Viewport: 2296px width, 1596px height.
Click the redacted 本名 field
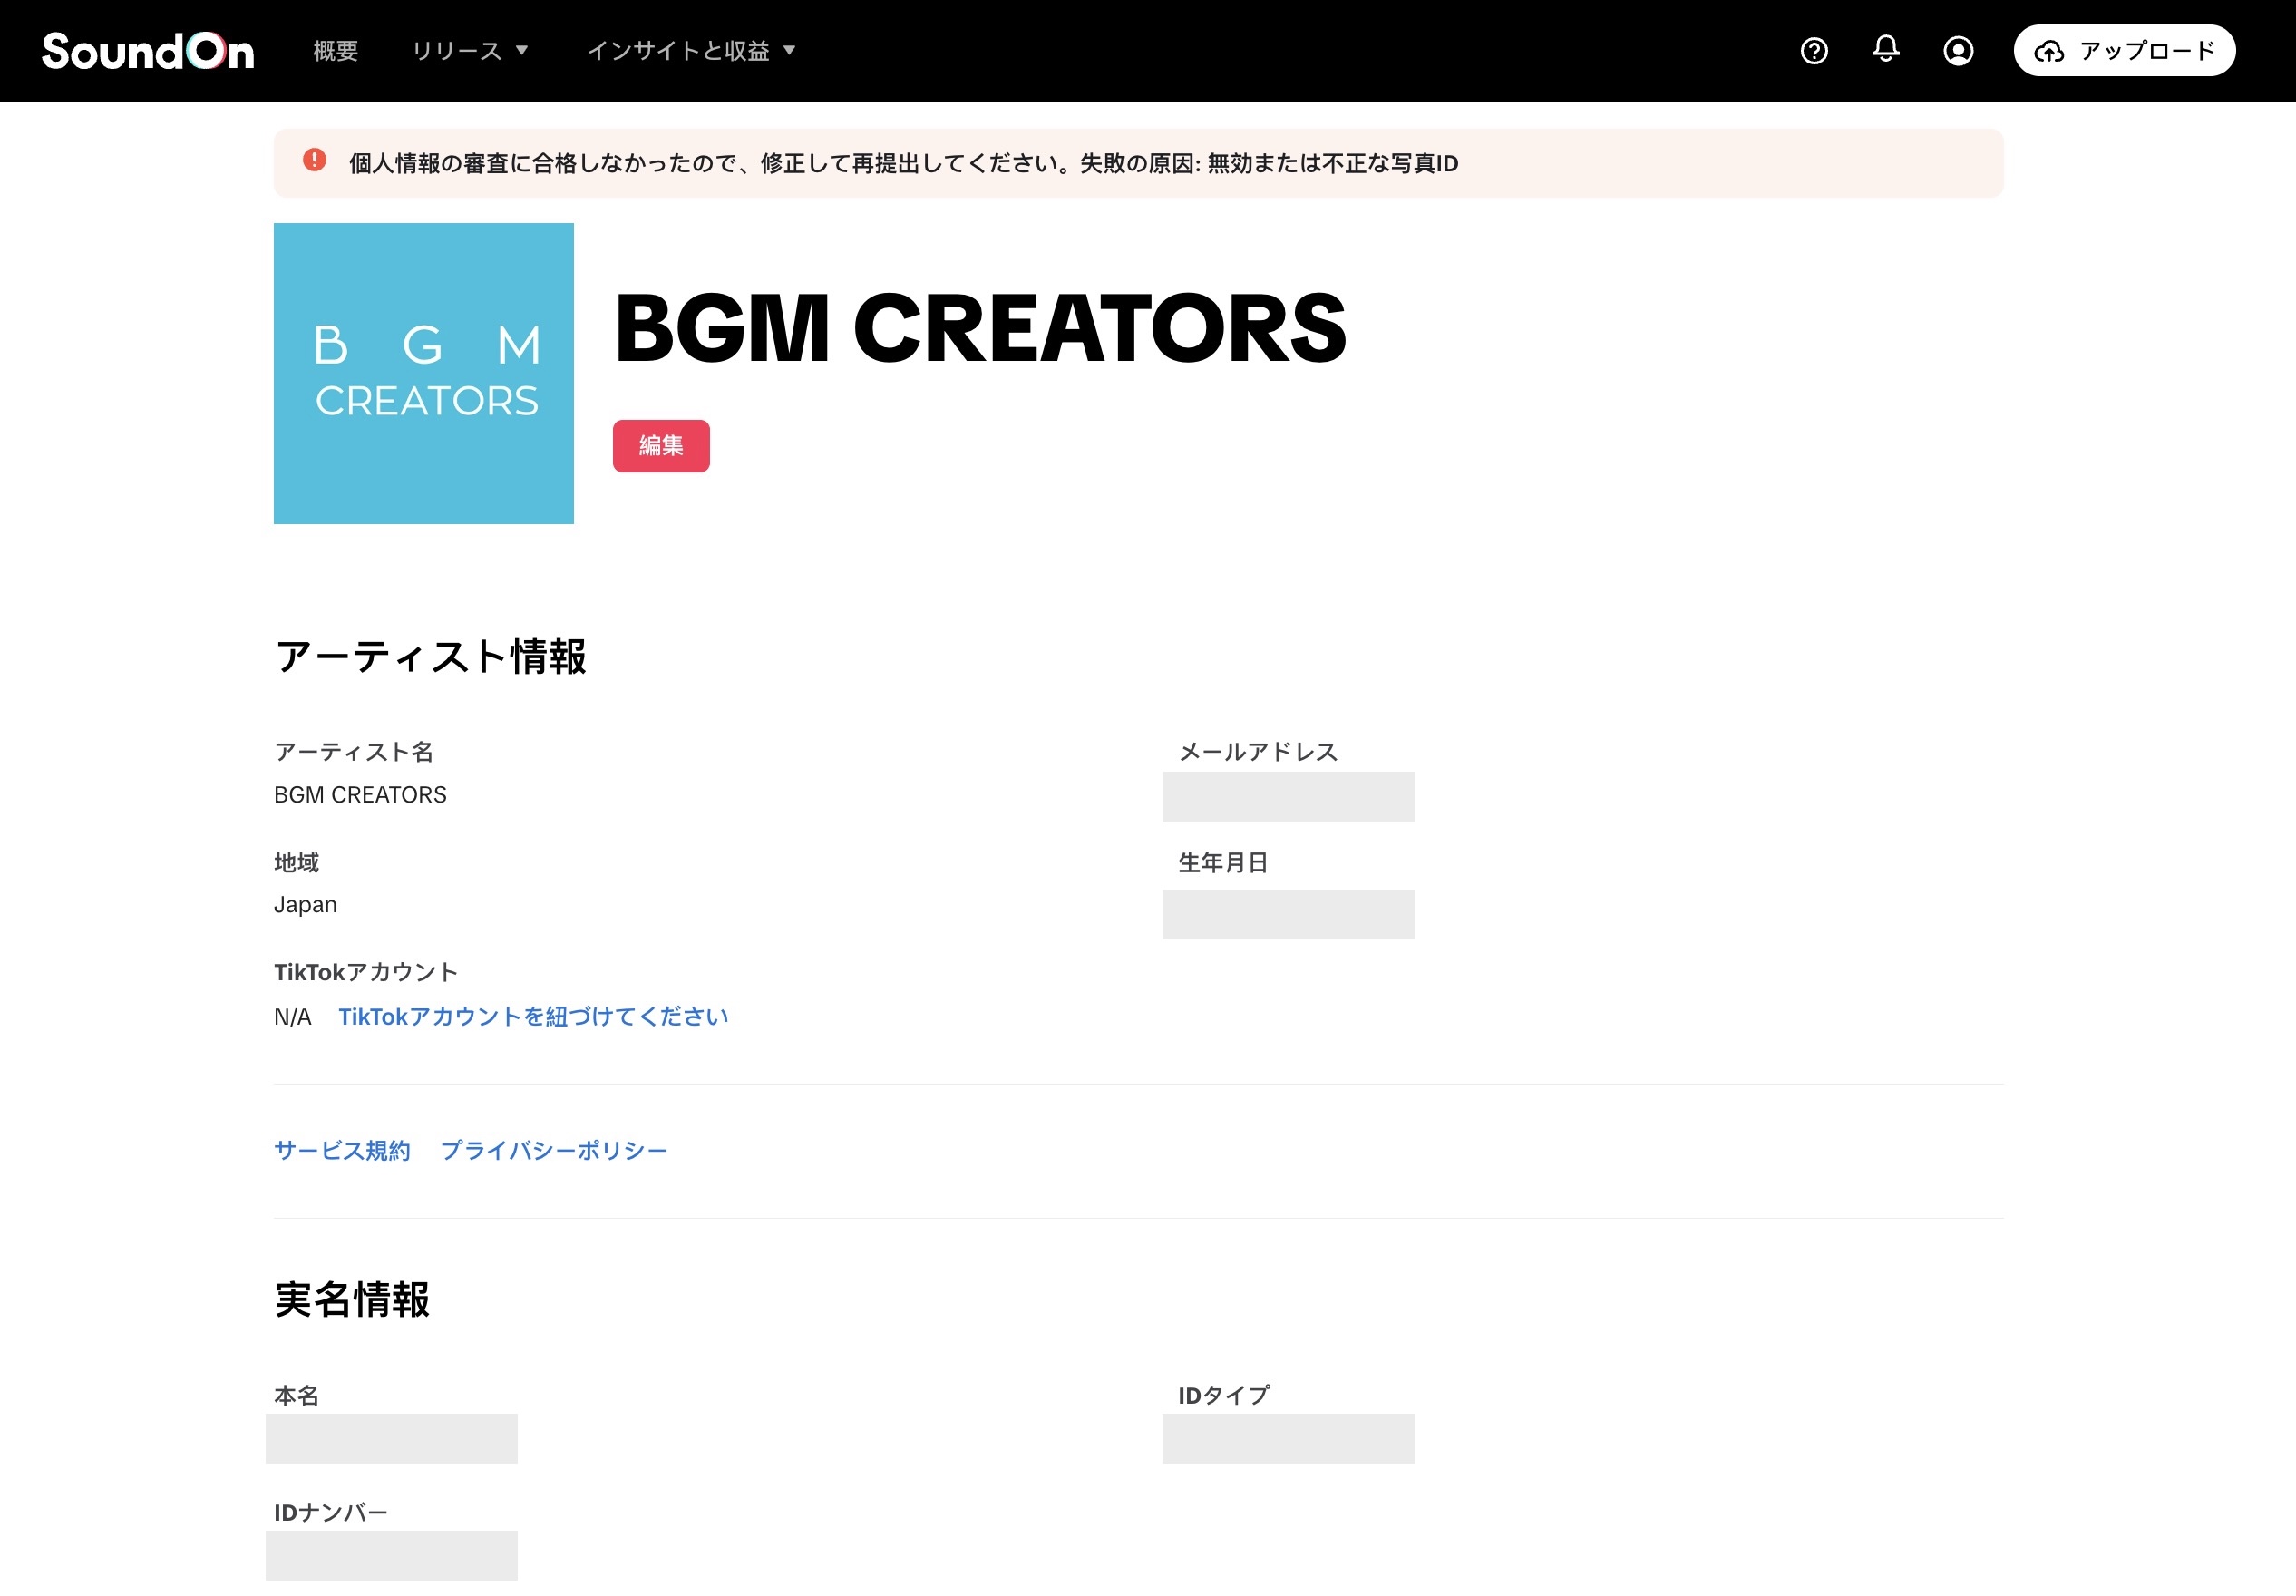(x=391, y=1439)
